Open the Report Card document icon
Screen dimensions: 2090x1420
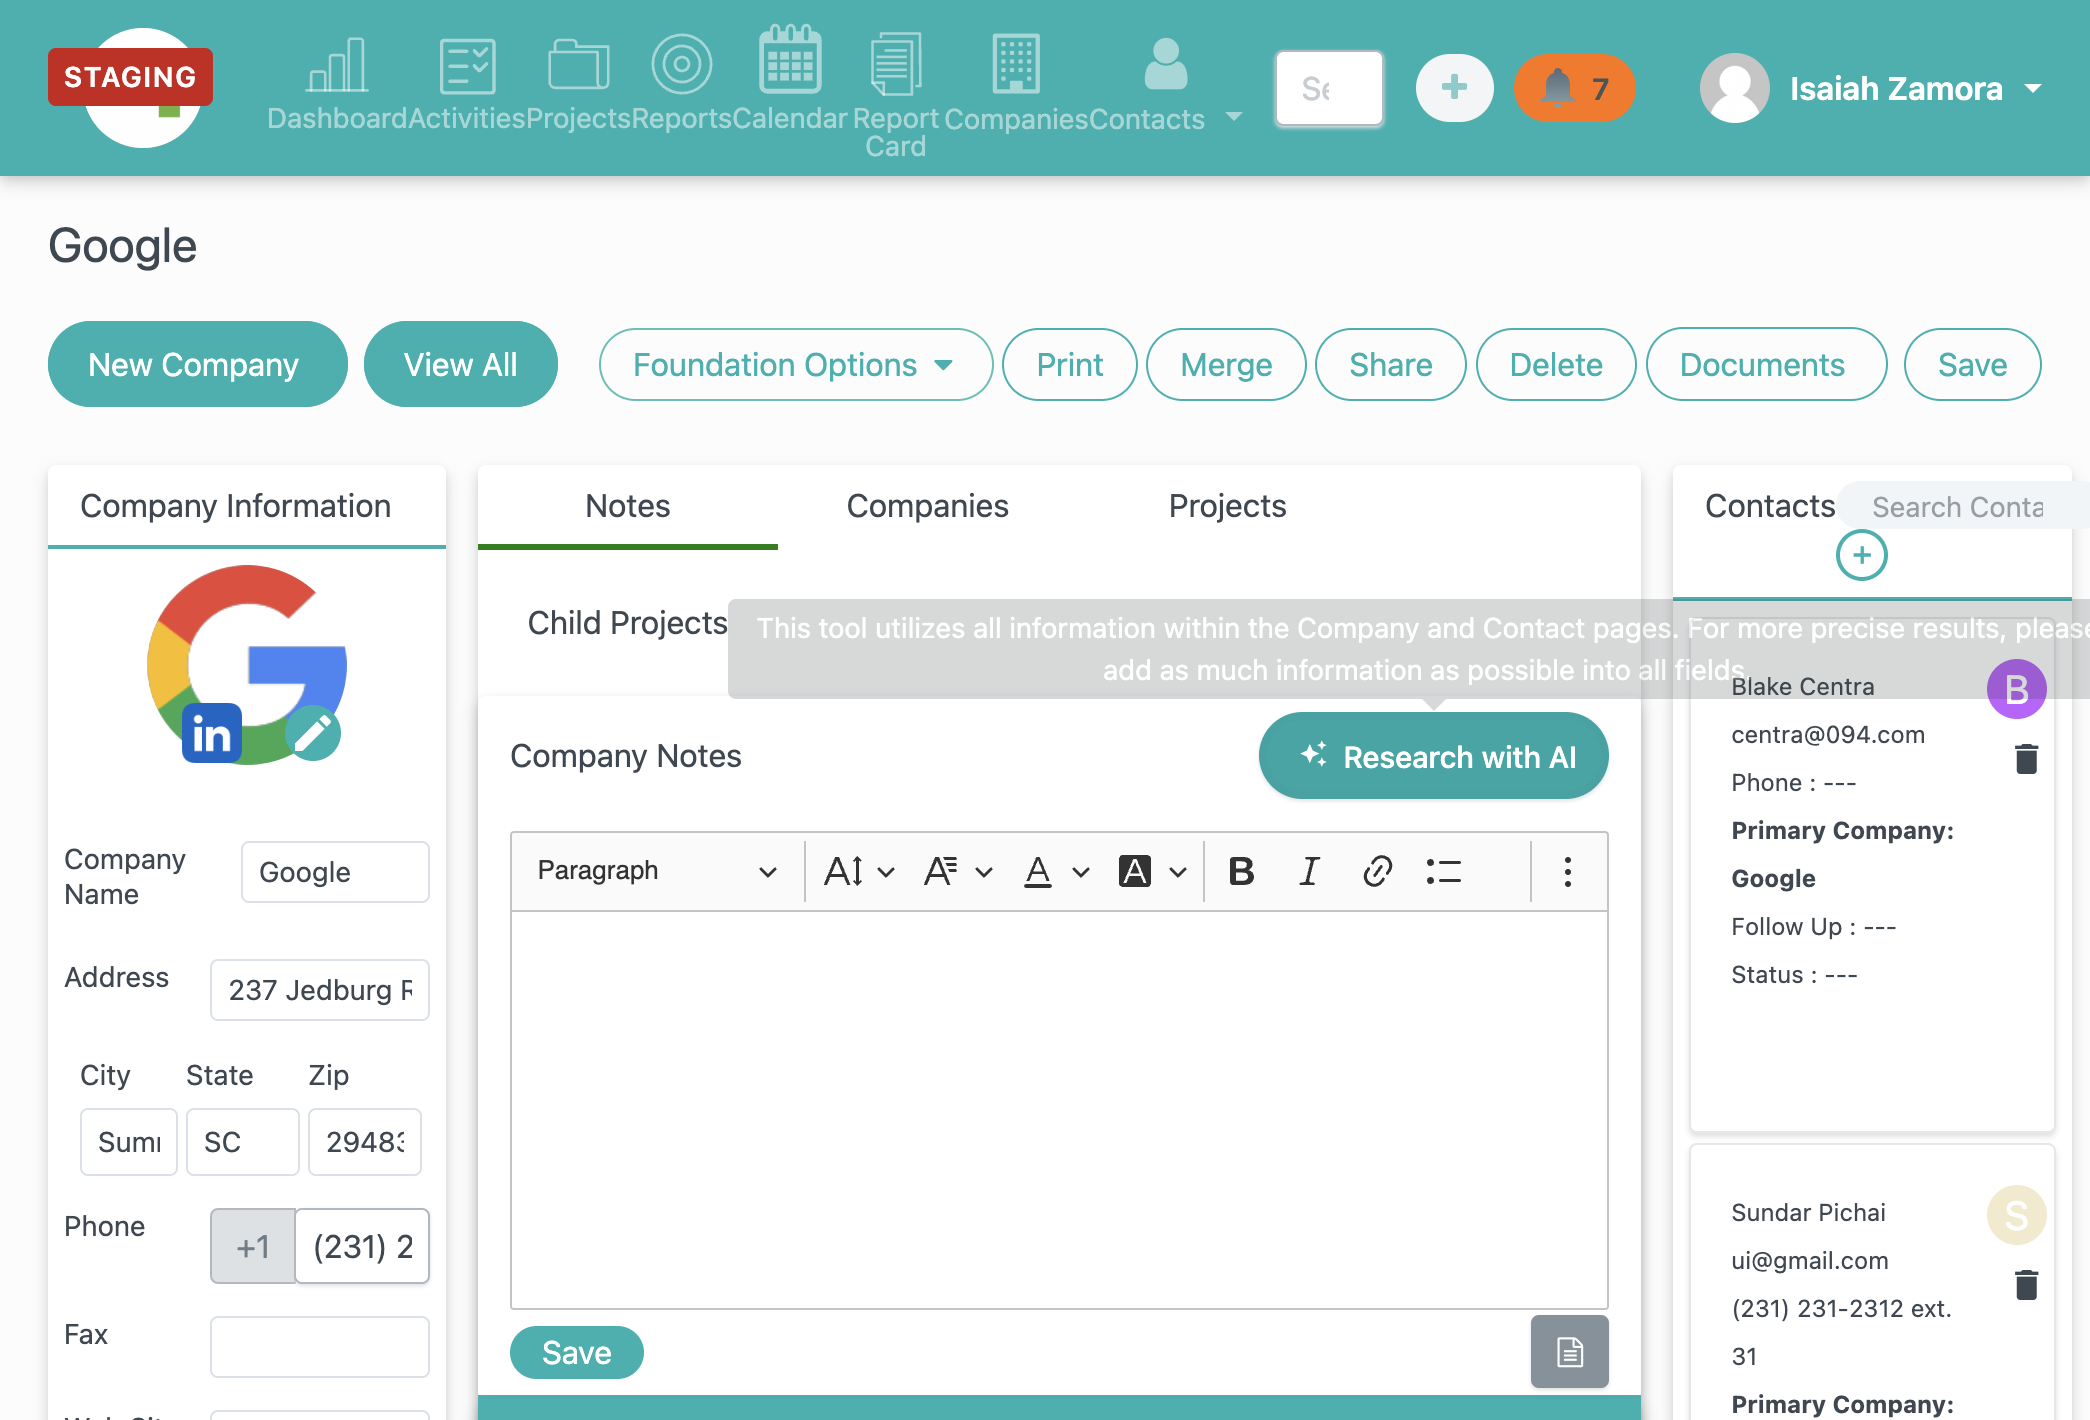895,64
